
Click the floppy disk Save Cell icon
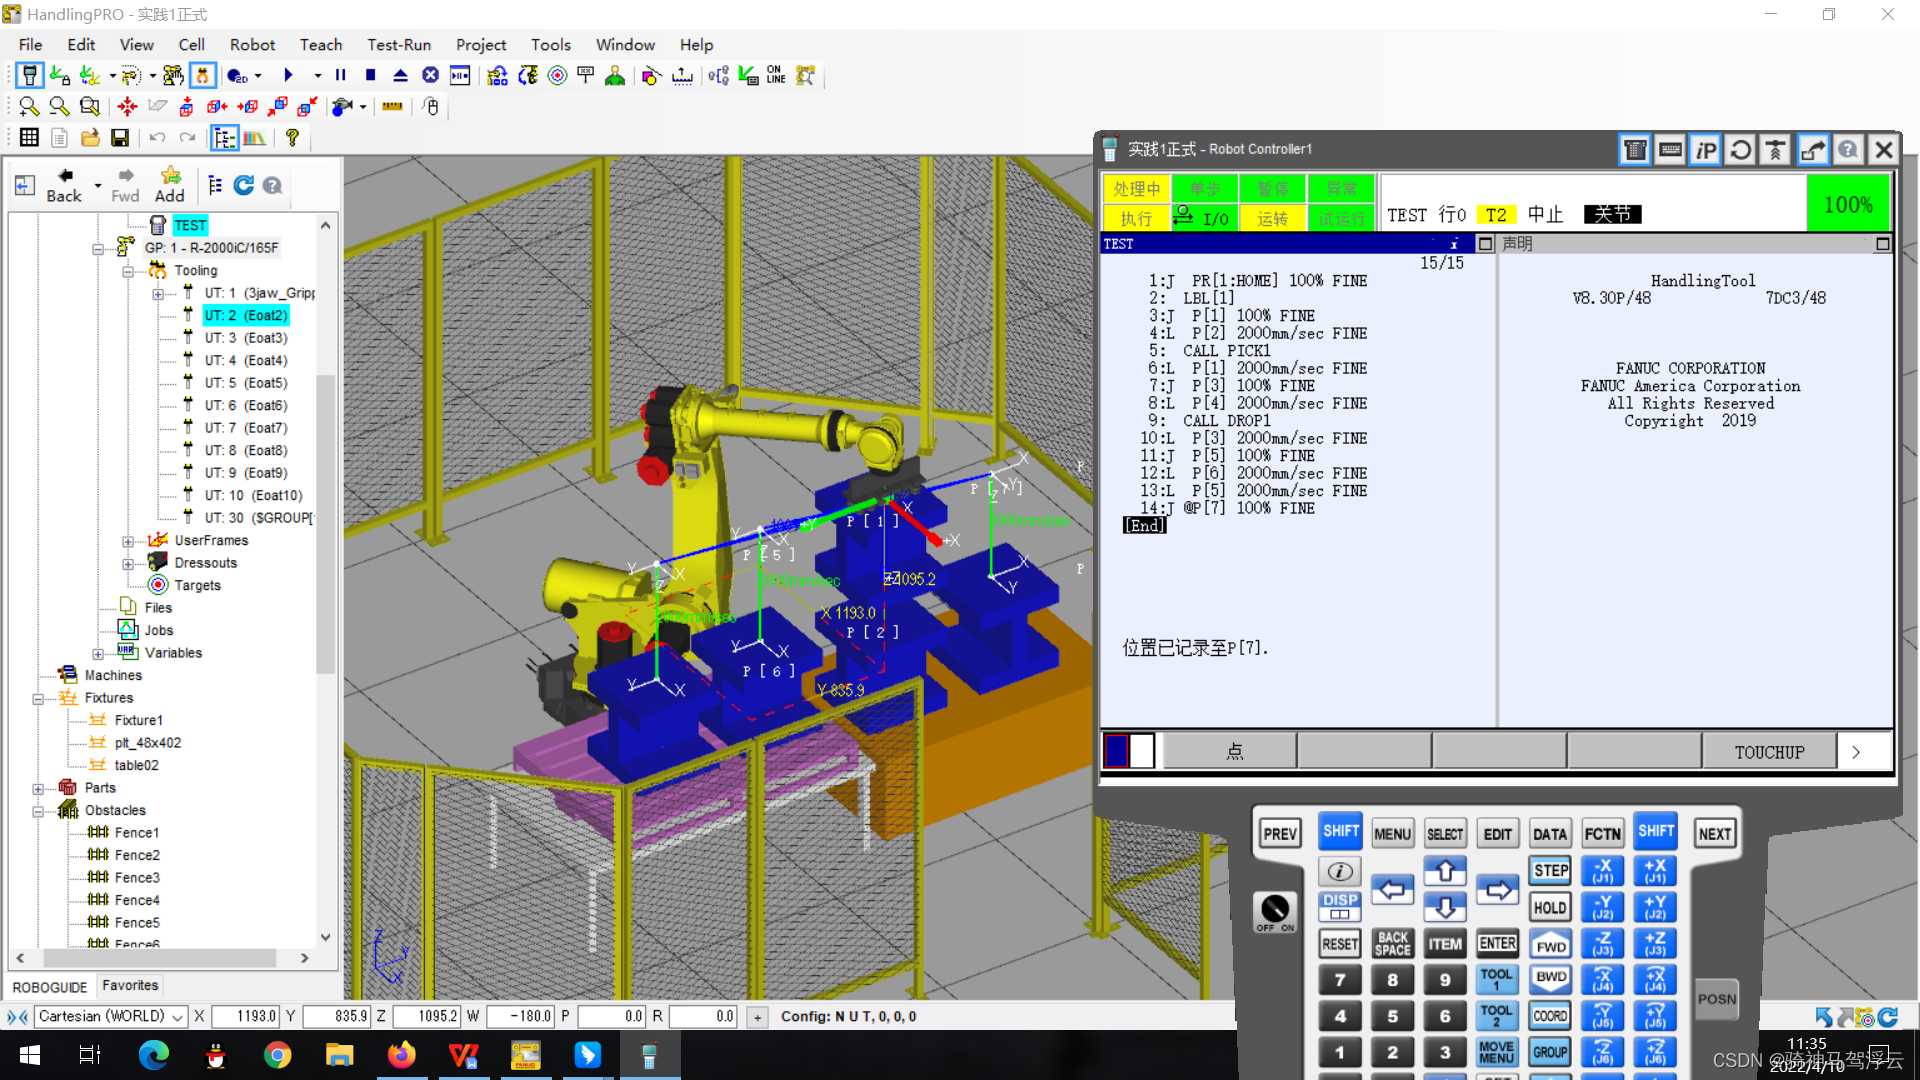[120, 138]
